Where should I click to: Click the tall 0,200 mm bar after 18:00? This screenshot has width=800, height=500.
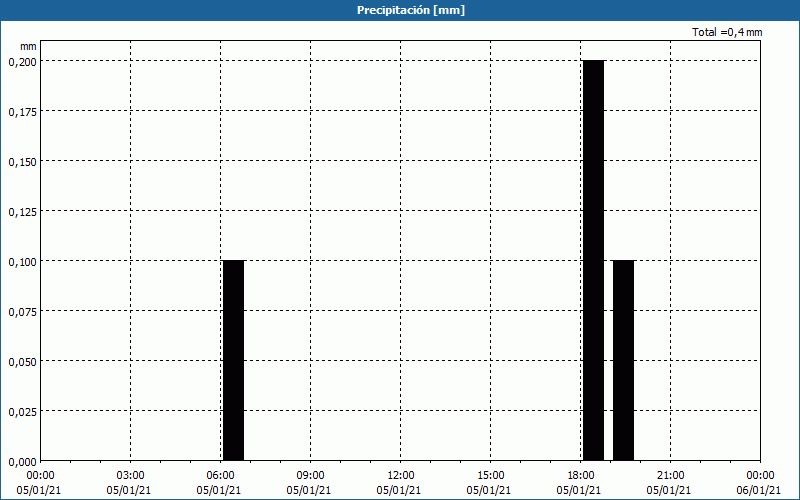click(x=594, y=261)
